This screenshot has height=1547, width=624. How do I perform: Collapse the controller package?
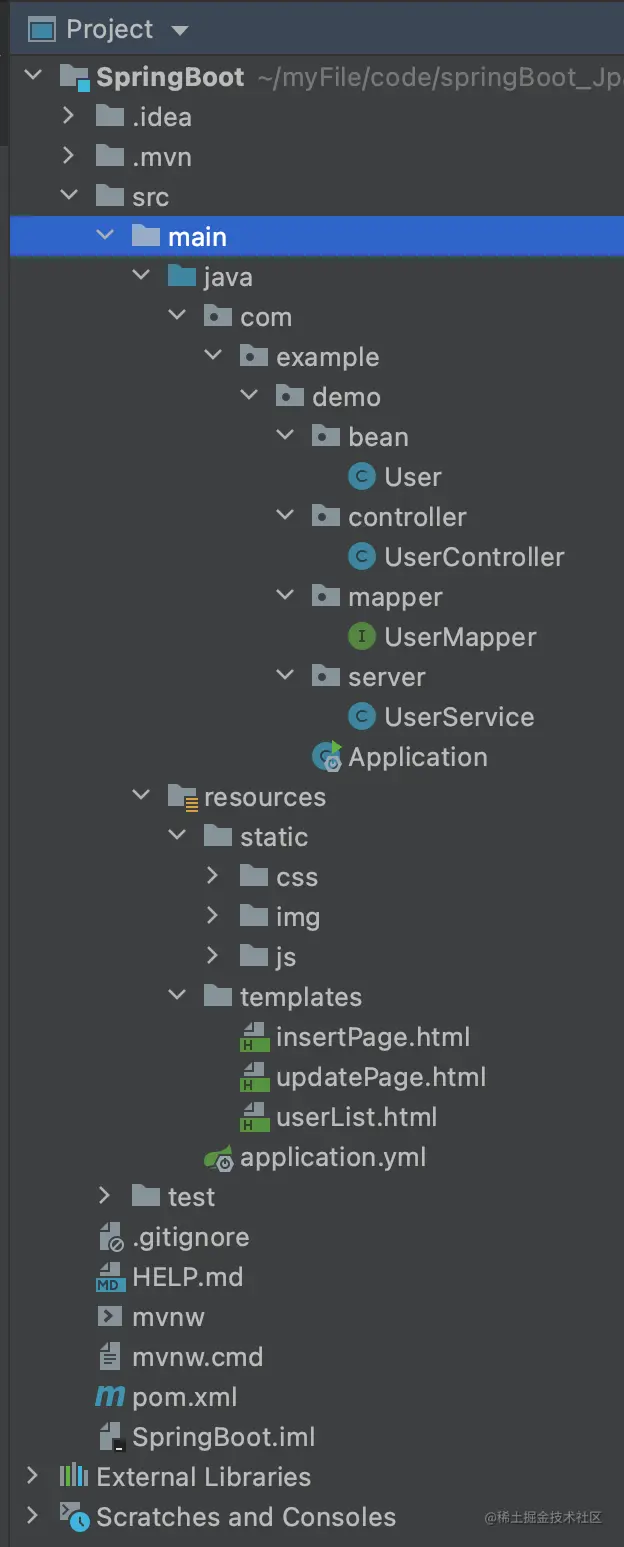point(285,517)
